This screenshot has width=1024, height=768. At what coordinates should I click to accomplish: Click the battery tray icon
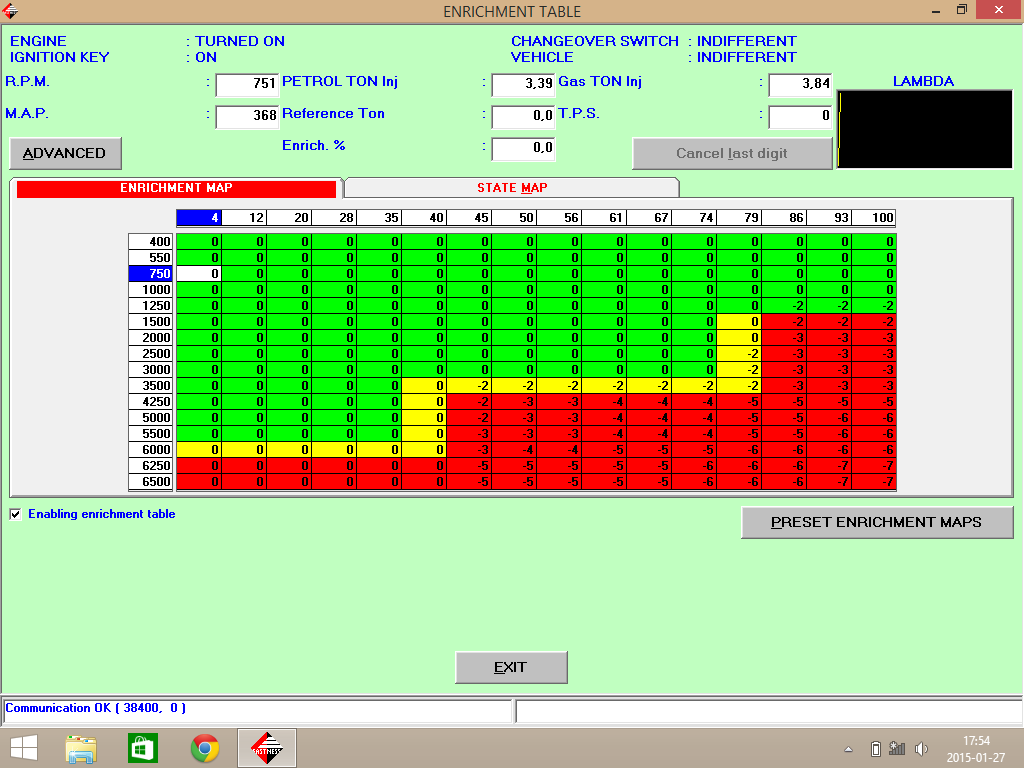[x=876, y=749]
